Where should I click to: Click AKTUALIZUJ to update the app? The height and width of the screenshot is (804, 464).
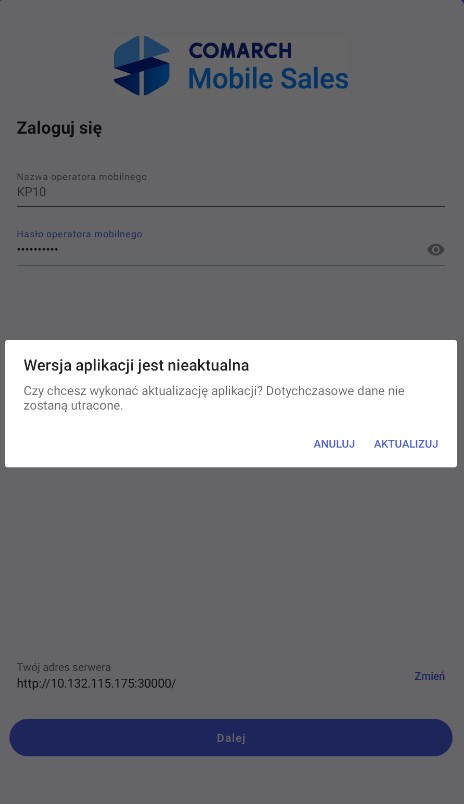(x=406, y=444)
